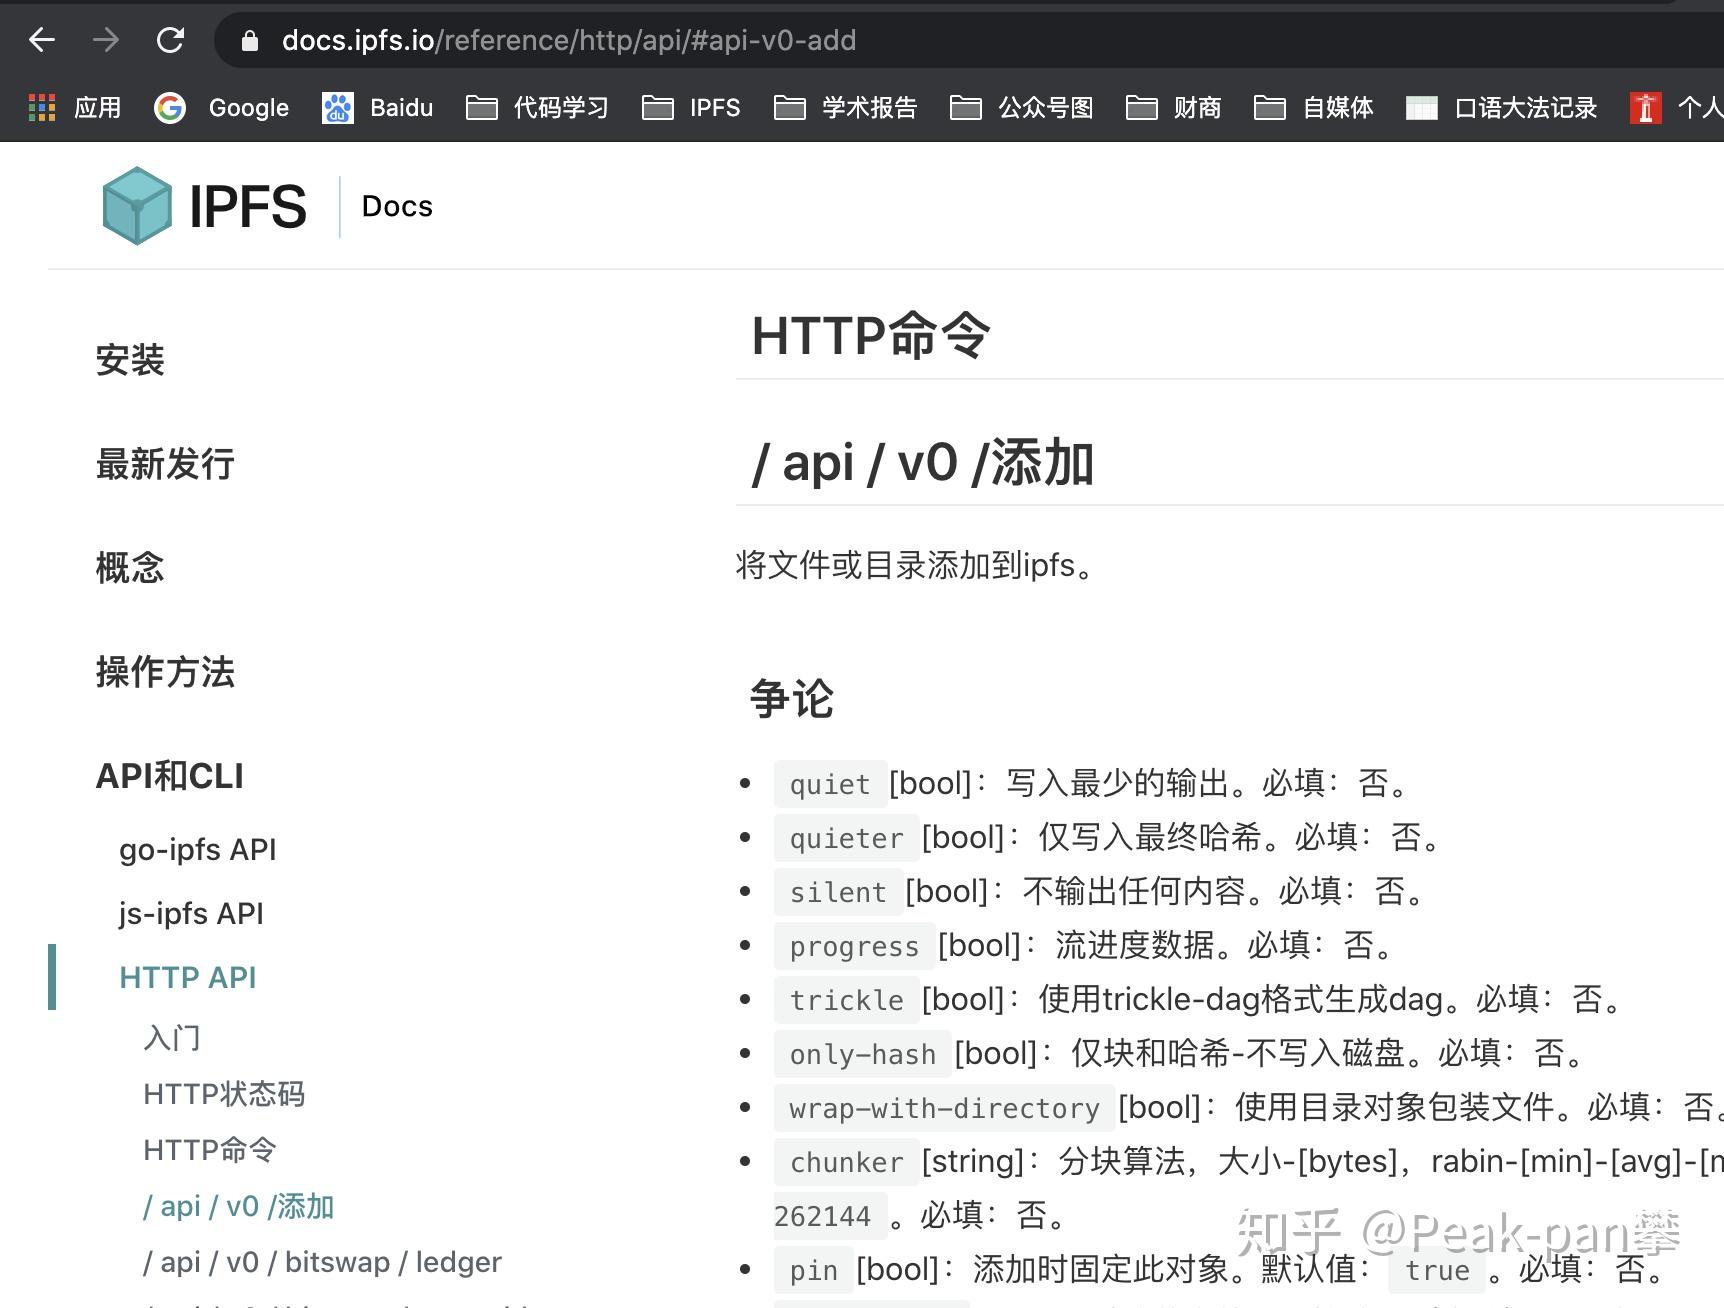The width and height of the screenshot is (1724, 1308).
Task: Open the 学术报告 bookmark folder
Action: (868, 107)
